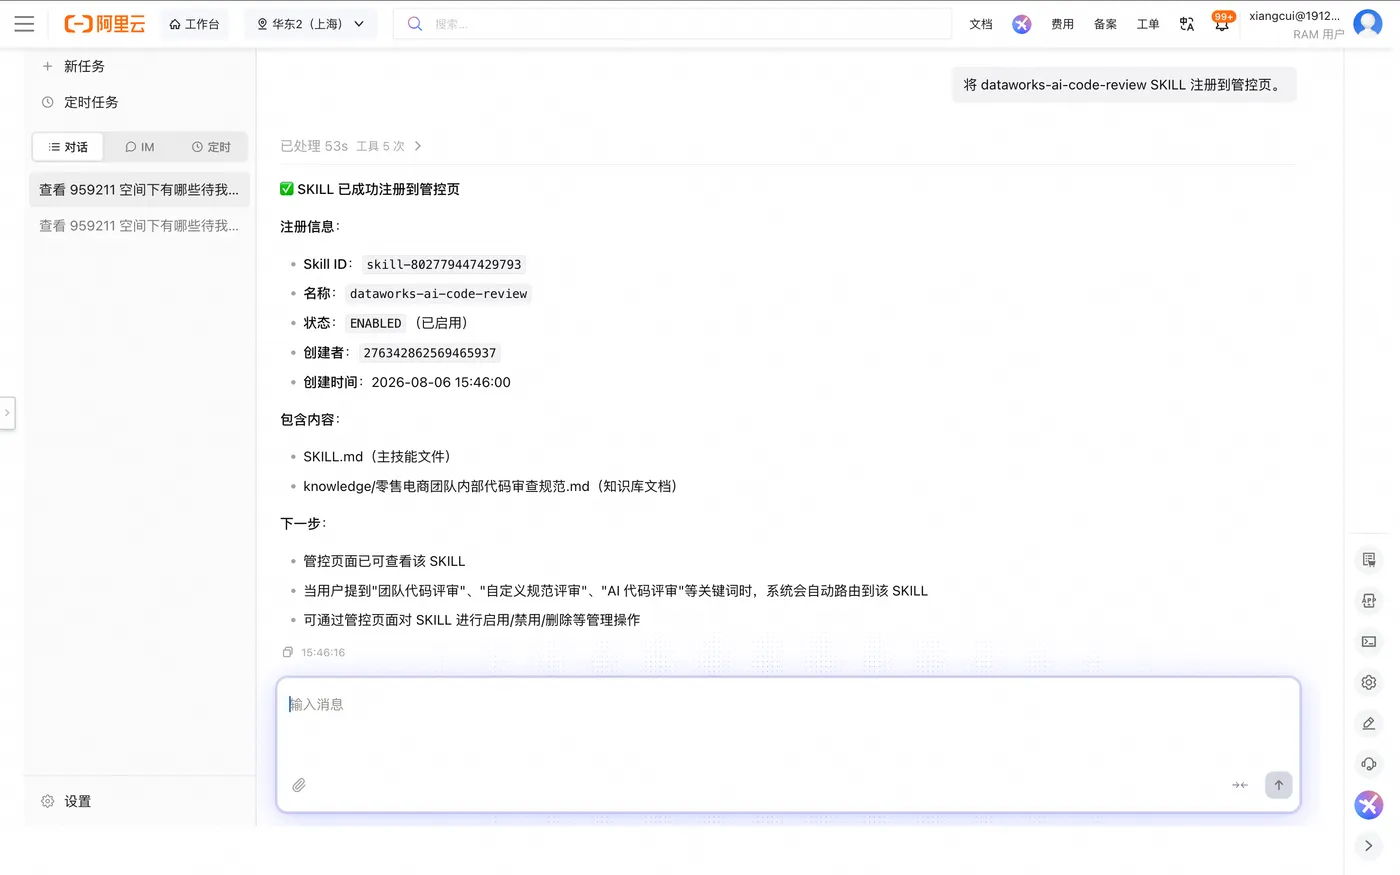The width and height of the screenshot is (1400, 875).
Task: Click the ENABLED status code
Action: pyautogui.click(x=375, y=323)
